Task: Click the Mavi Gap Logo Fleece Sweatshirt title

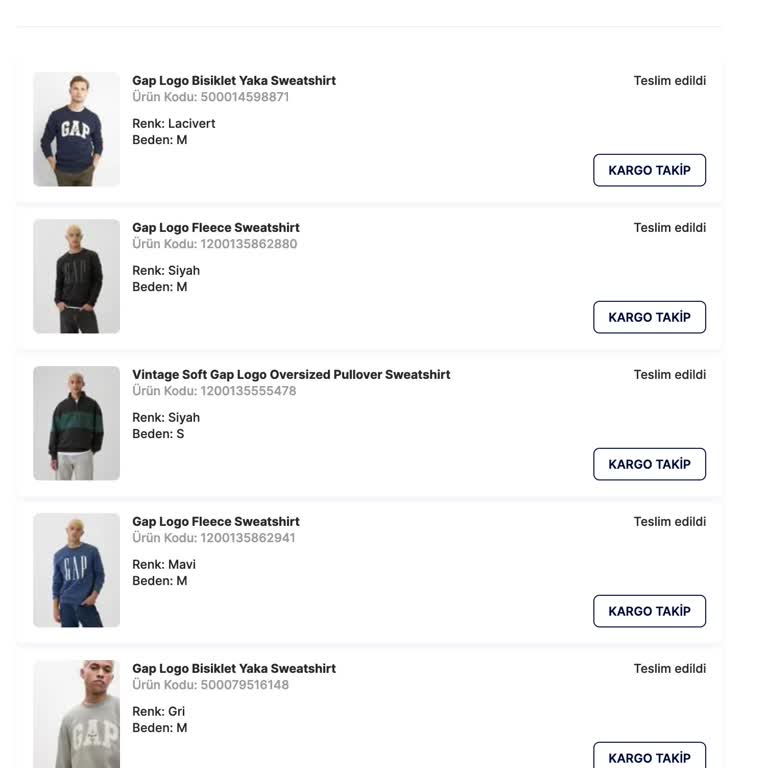Action: point(216,521)
